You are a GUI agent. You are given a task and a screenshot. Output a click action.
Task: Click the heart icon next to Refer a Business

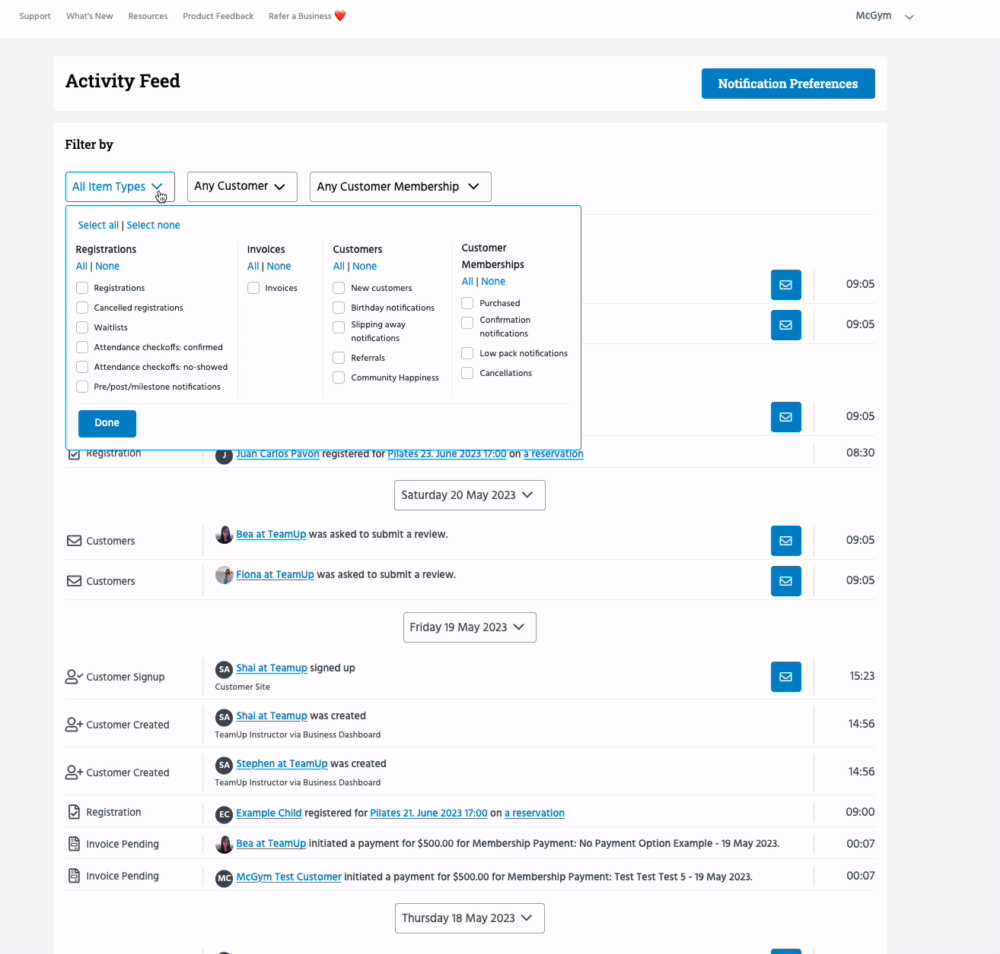pyautogui.click(x=340, y=16)
